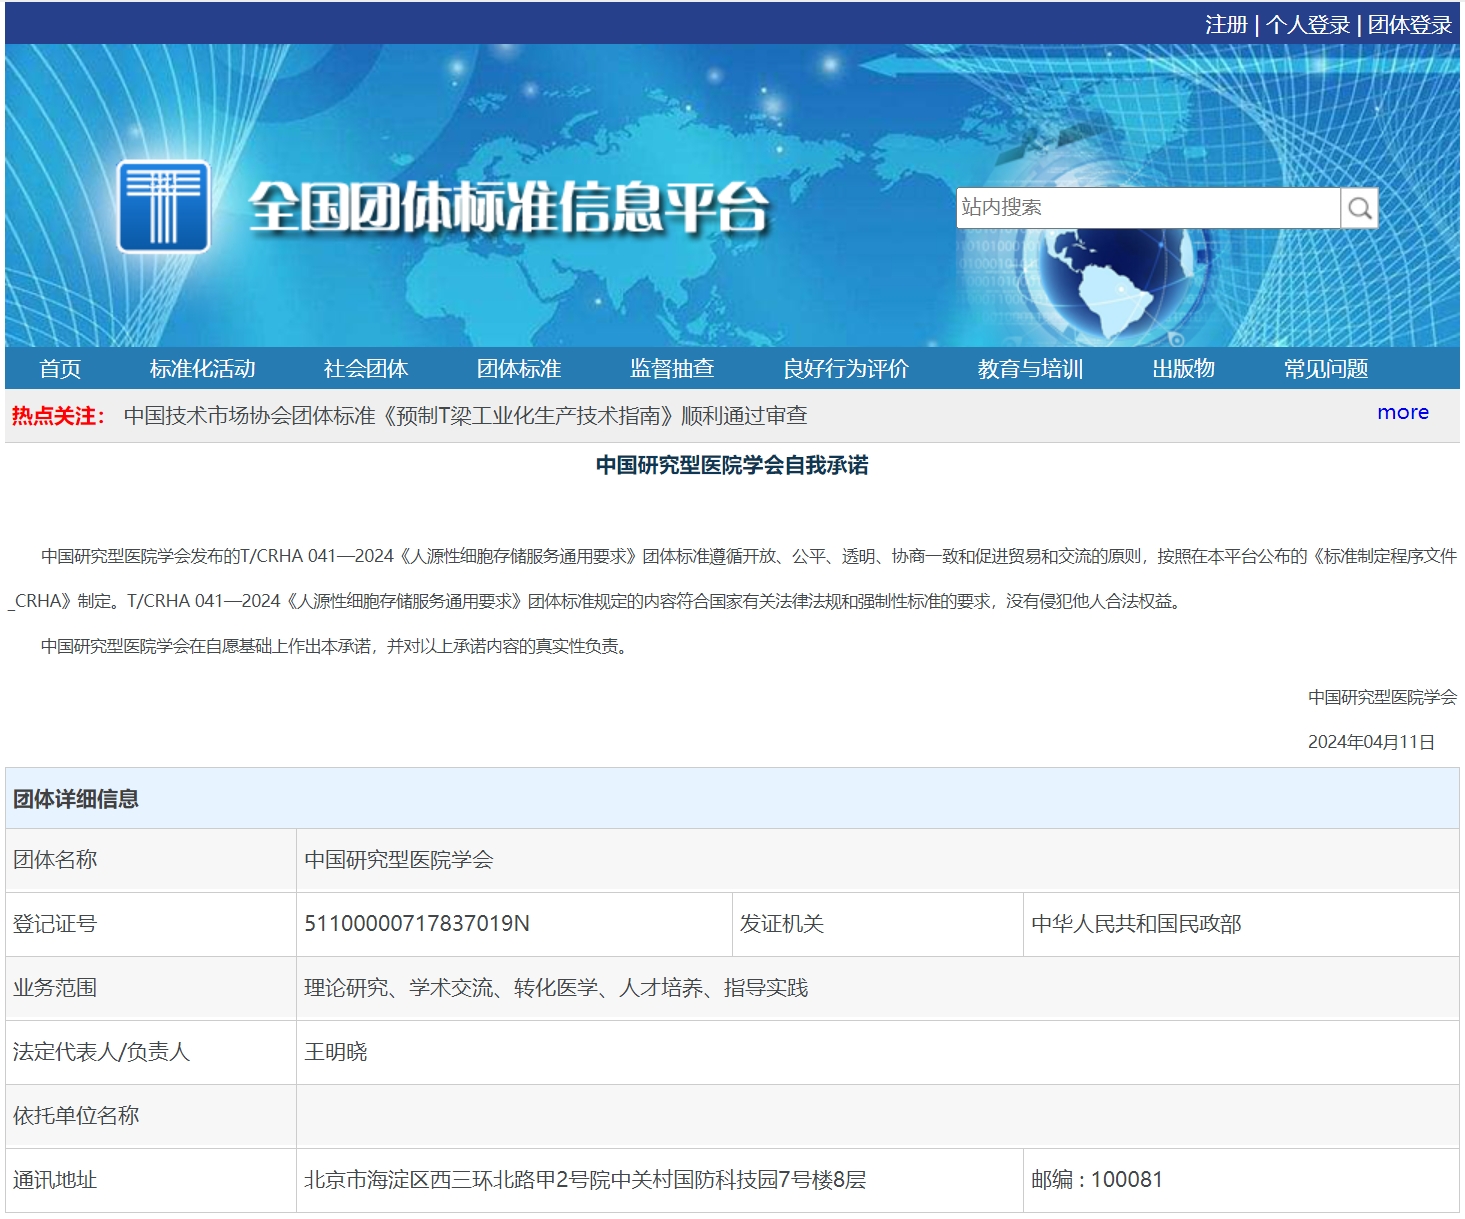Open the 良好行为评价 section
Screen dimensions: 1465x1219
tap(846, 368)
